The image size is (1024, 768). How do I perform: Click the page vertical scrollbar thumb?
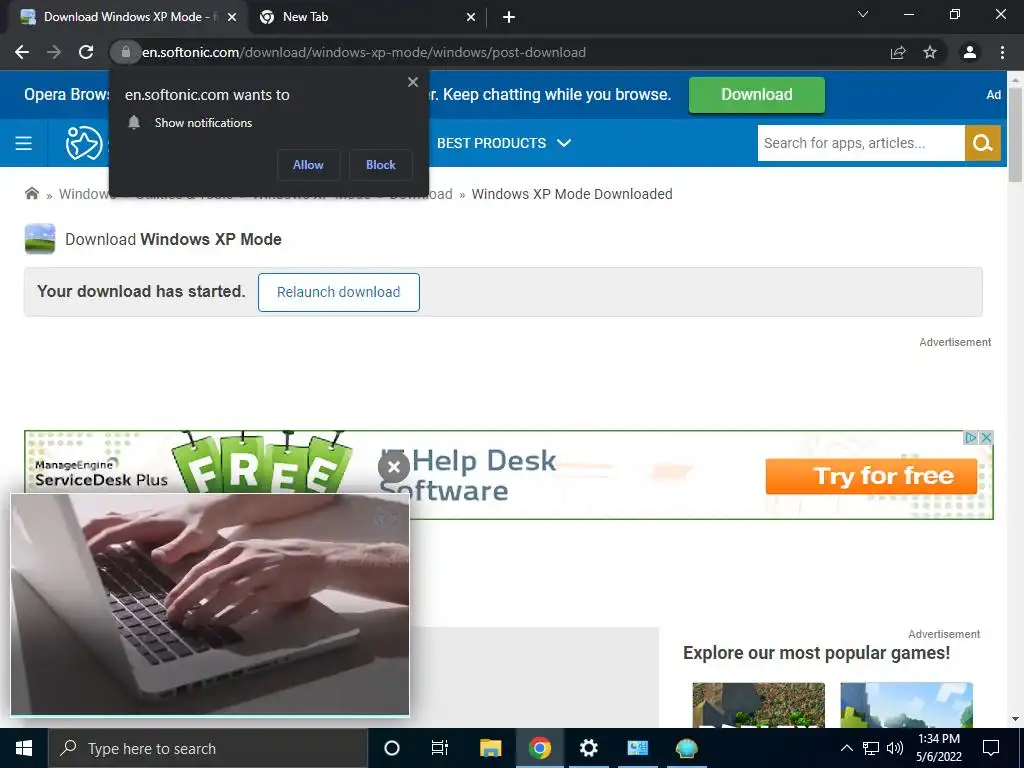point(1016,135)
